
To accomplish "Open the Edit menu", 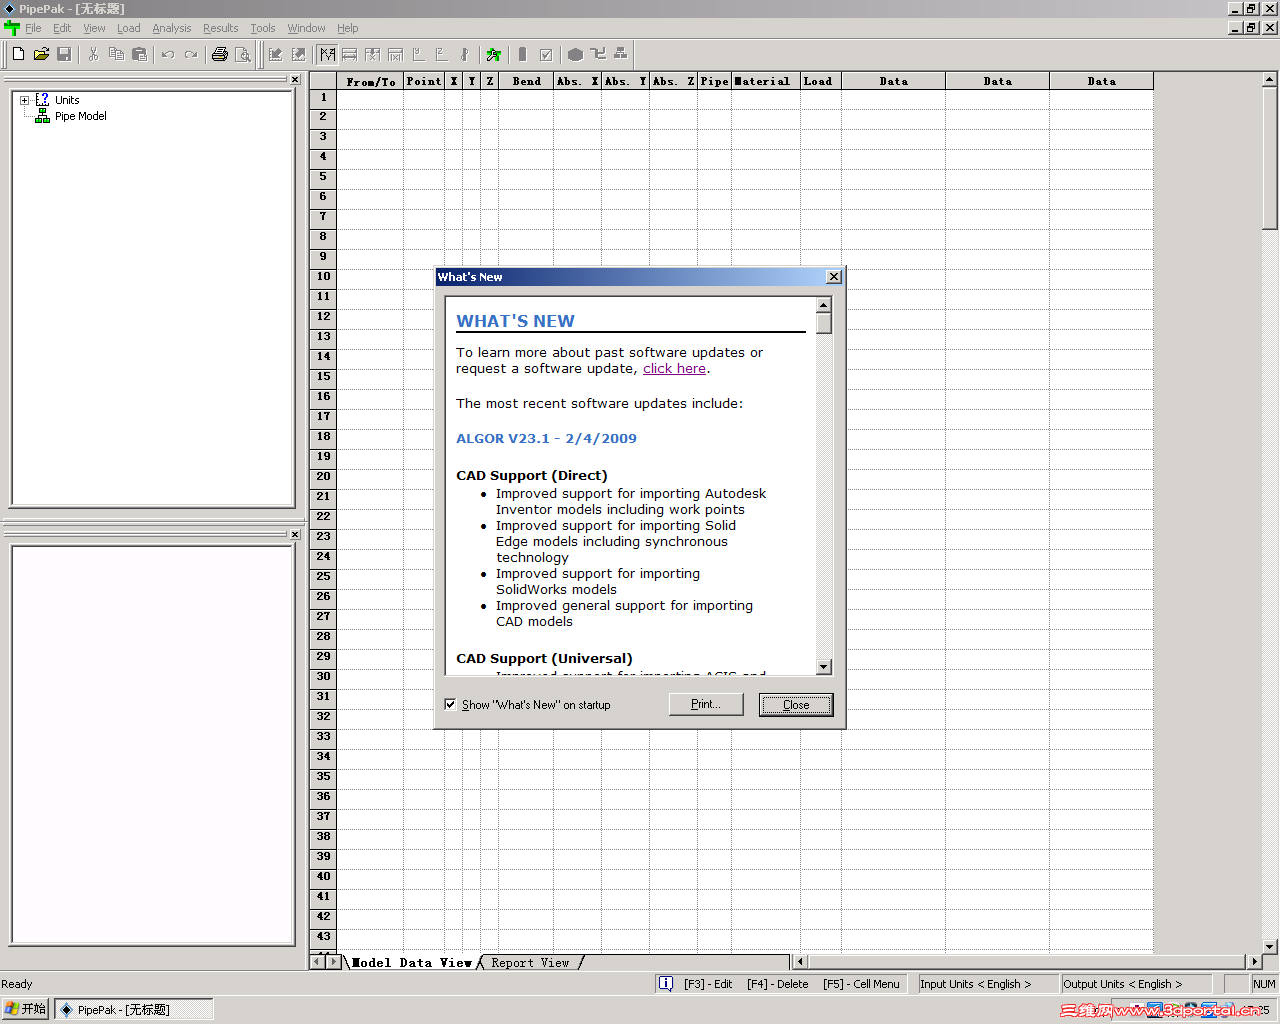I will tap(62, 28).
